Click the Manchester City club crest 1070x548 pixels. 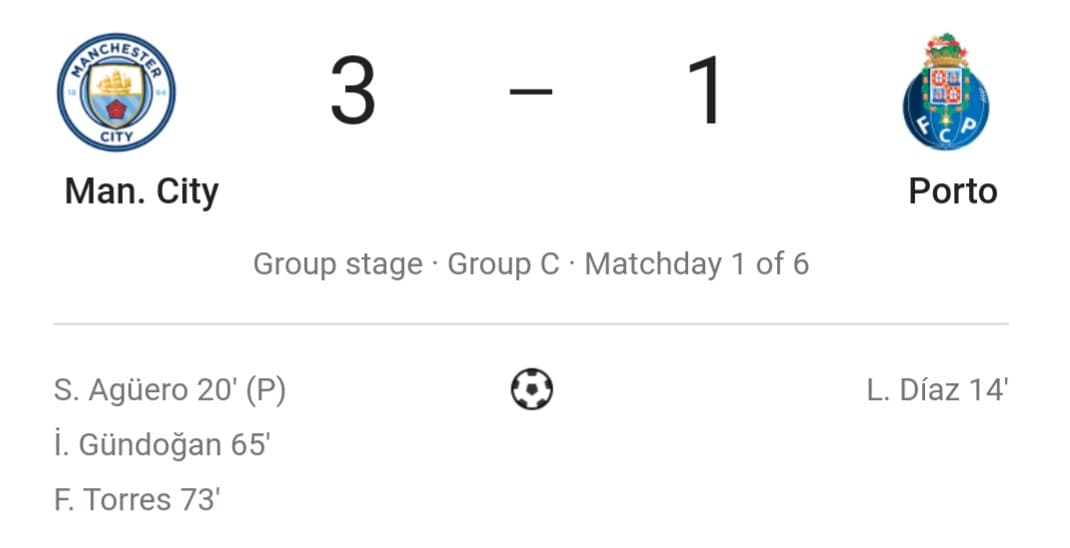coord(116,92)
